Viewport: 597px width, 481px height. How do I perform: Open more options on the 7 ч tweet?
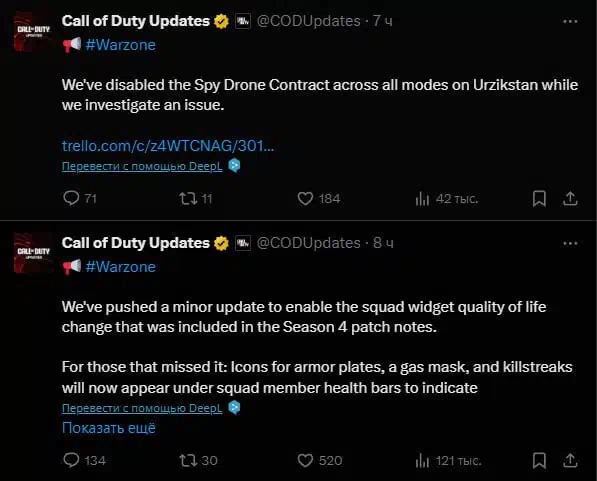click(570, 21)
